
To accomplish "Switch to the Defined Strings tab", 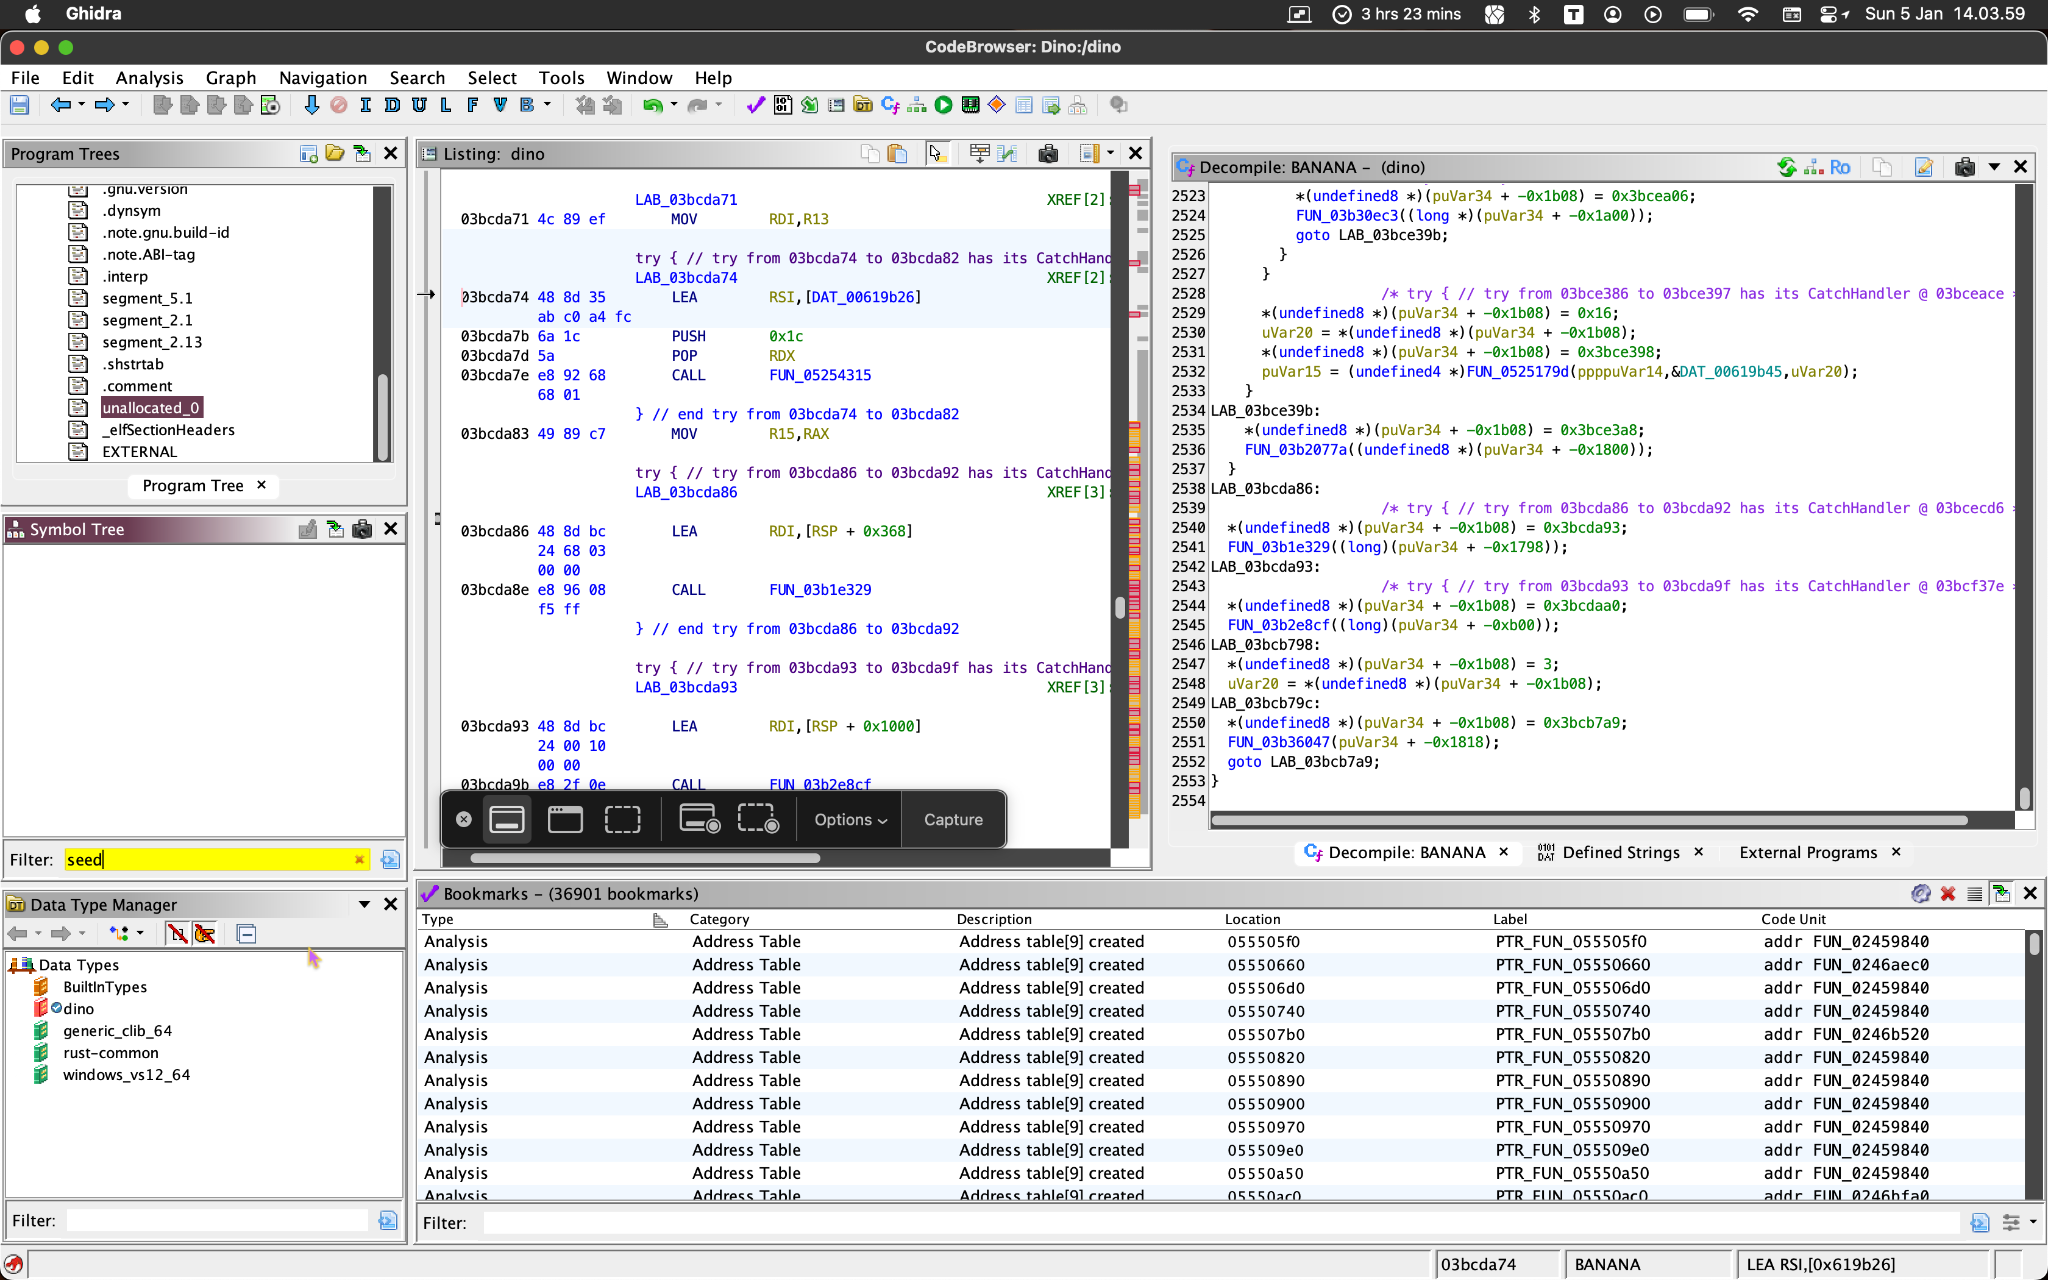I will 1620,852.
